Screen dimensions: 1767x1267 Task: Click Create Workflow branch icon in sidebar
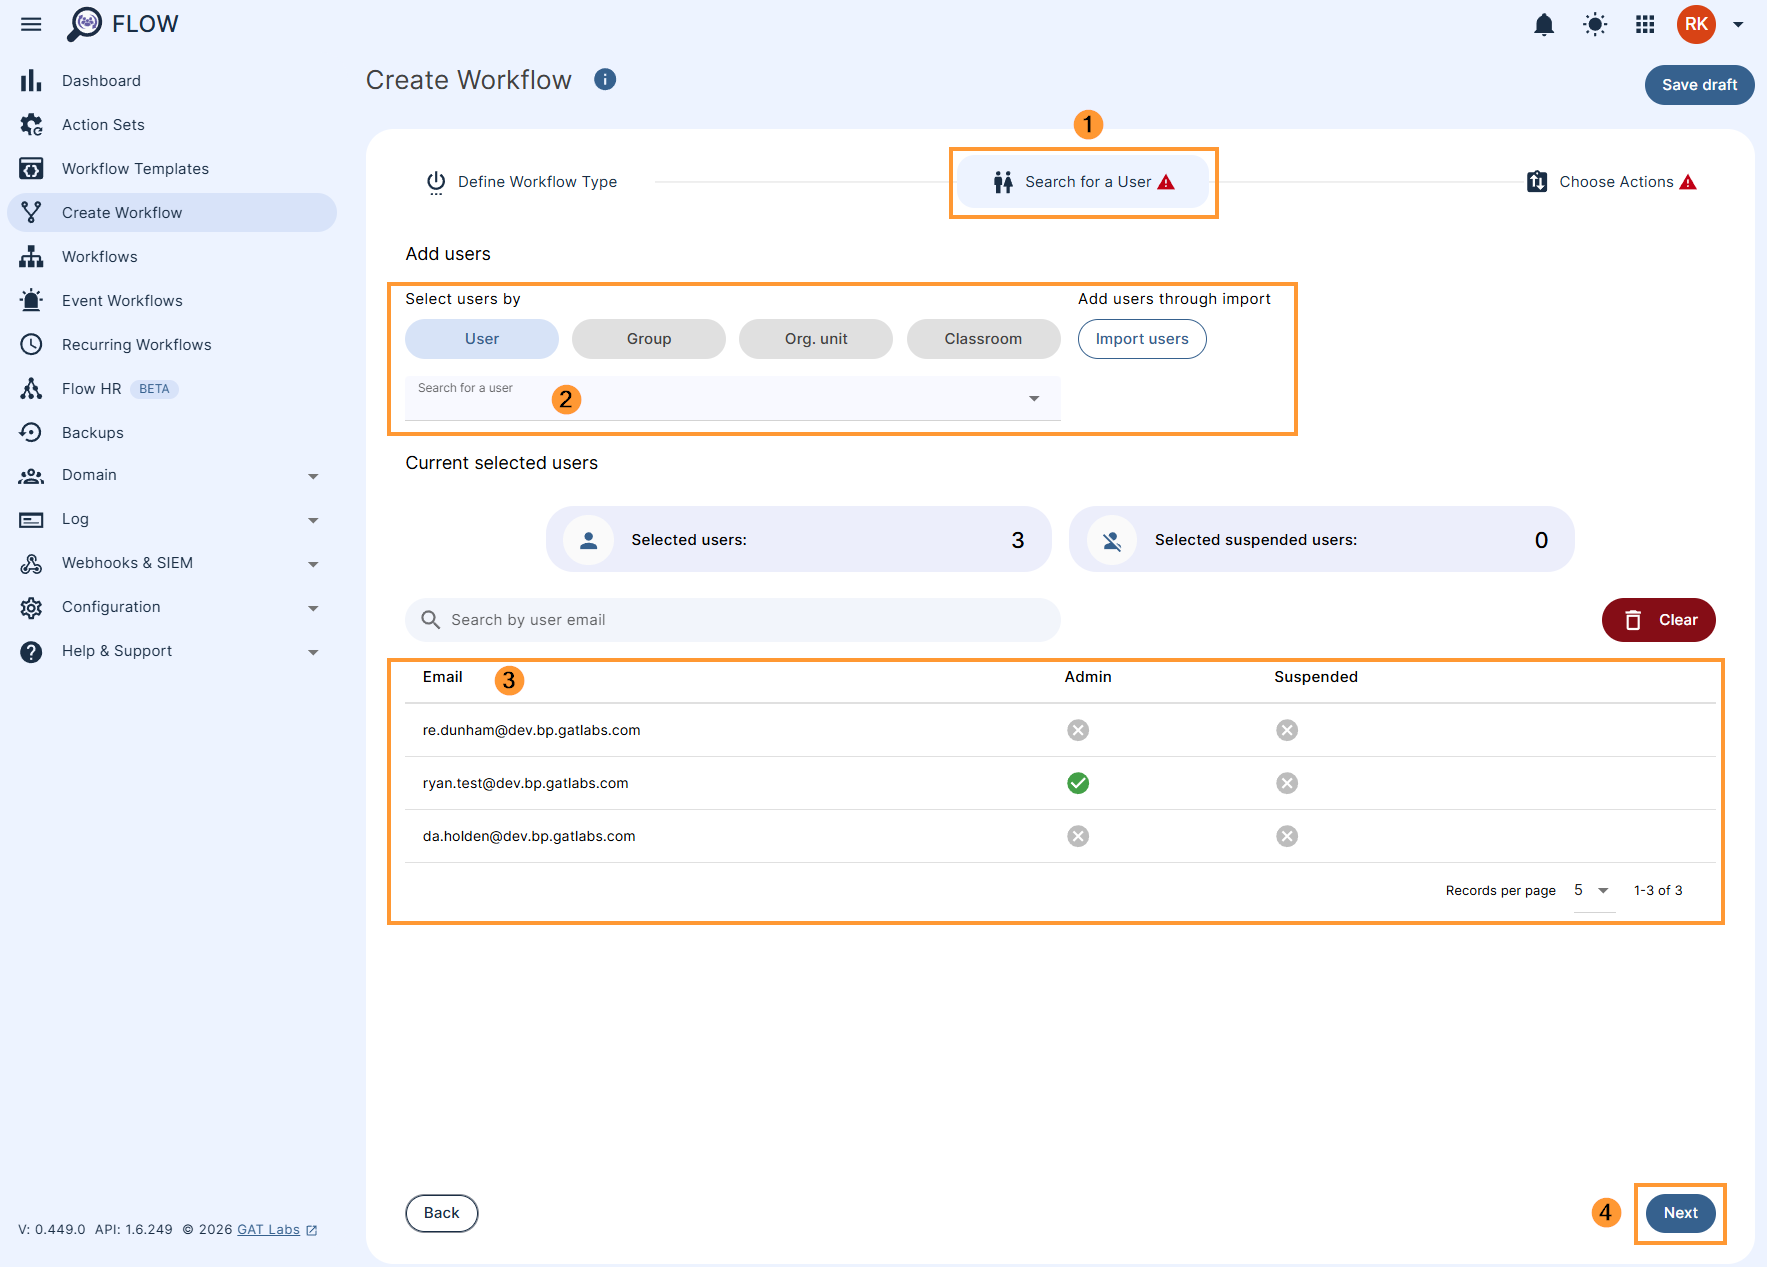pyautogui.click(x=31, y=212)
